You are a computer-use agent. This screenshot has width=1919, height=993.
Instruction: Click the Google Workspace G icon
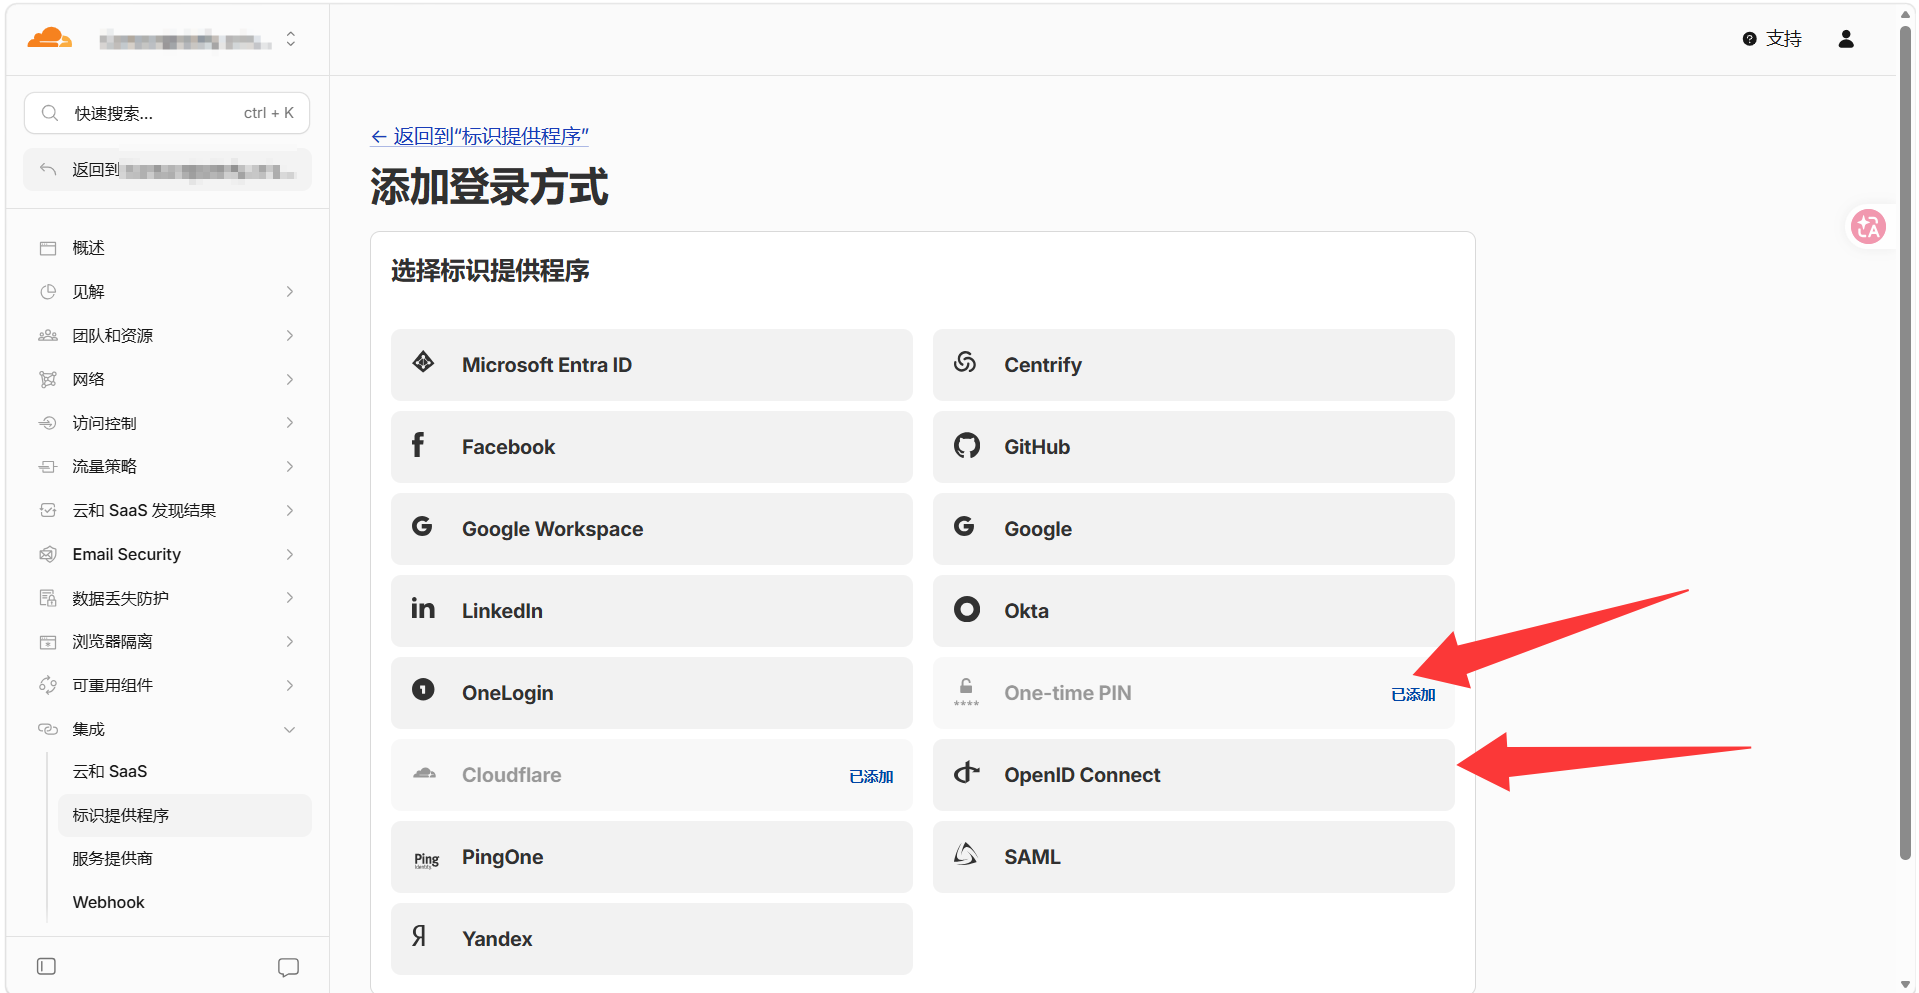point(422,526)
